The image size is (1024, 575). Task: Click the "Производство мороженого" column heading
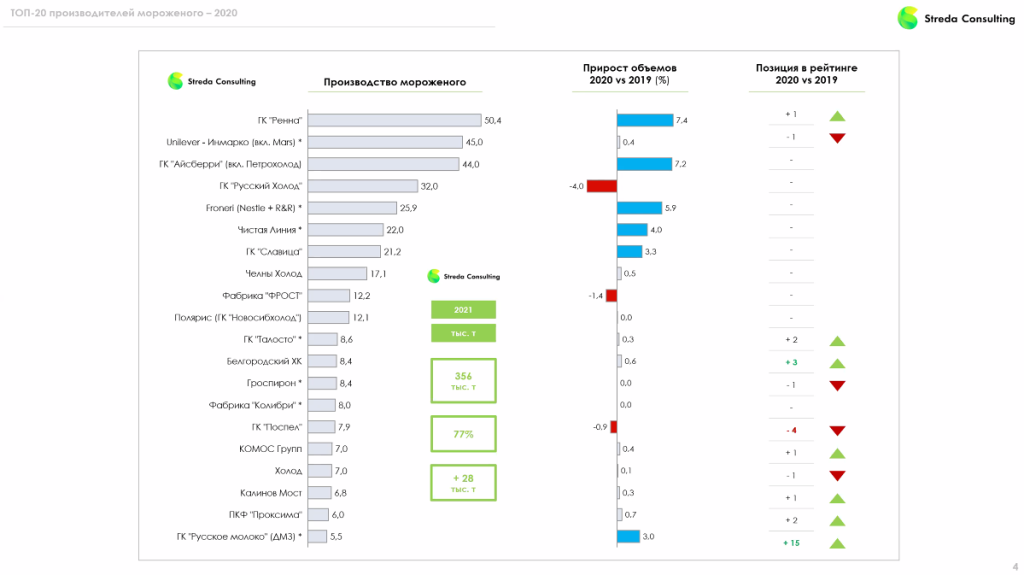click(x=394, y=82)
